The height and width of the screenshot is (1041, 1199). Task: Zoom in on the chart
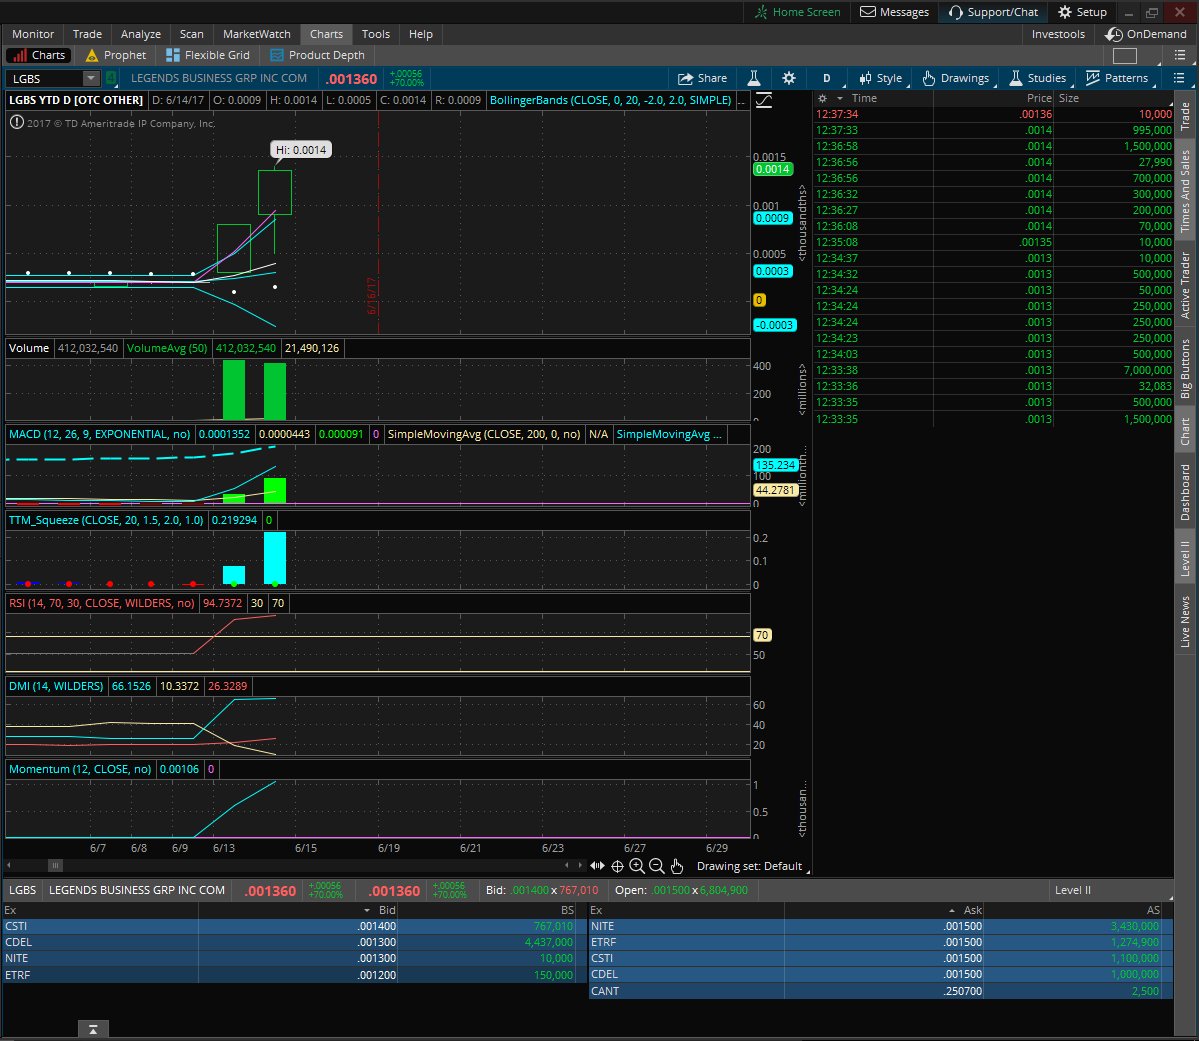click(x=637, y=866)
